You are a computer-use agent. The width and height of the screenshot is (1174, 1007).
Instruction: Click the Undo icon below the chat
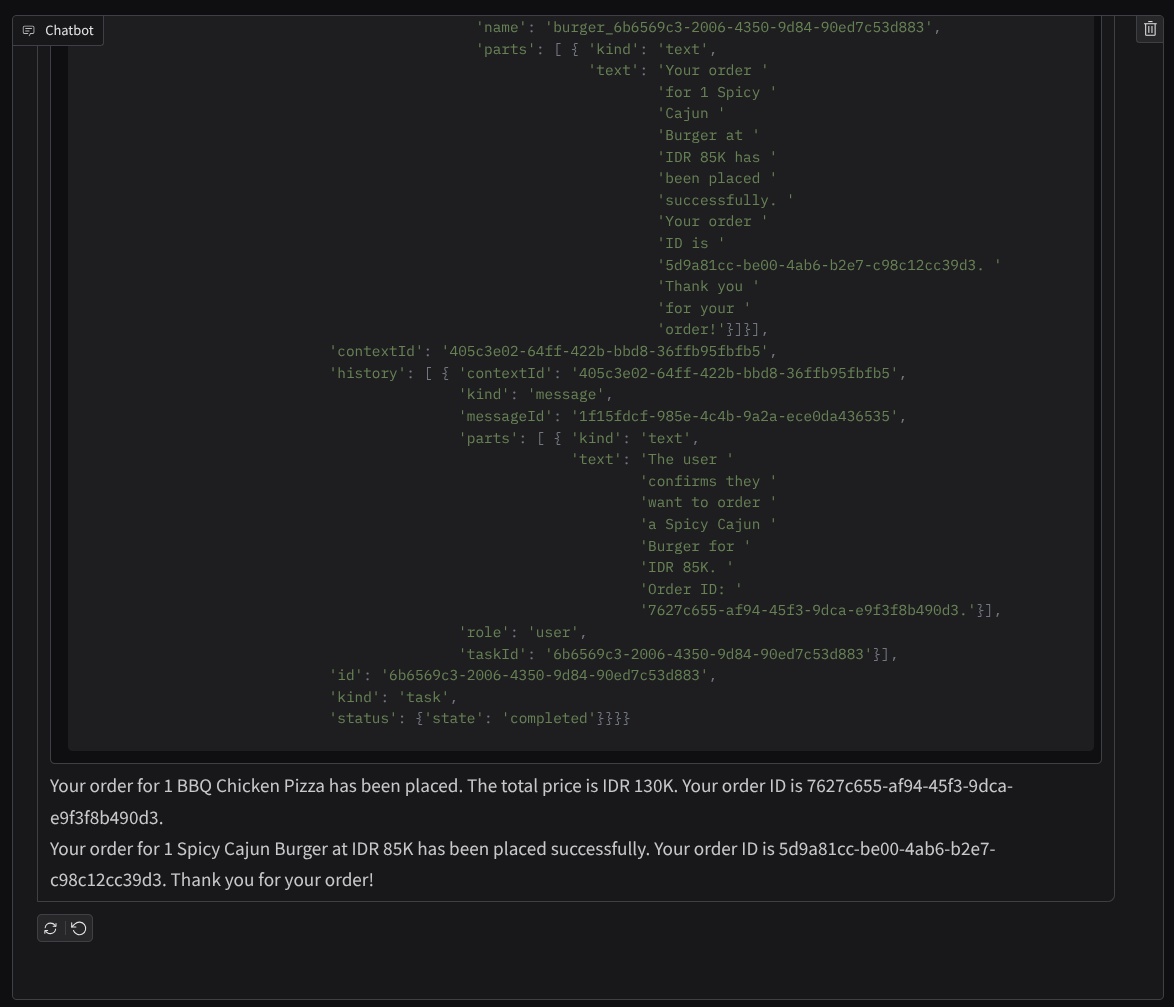(x=79, y=928)
